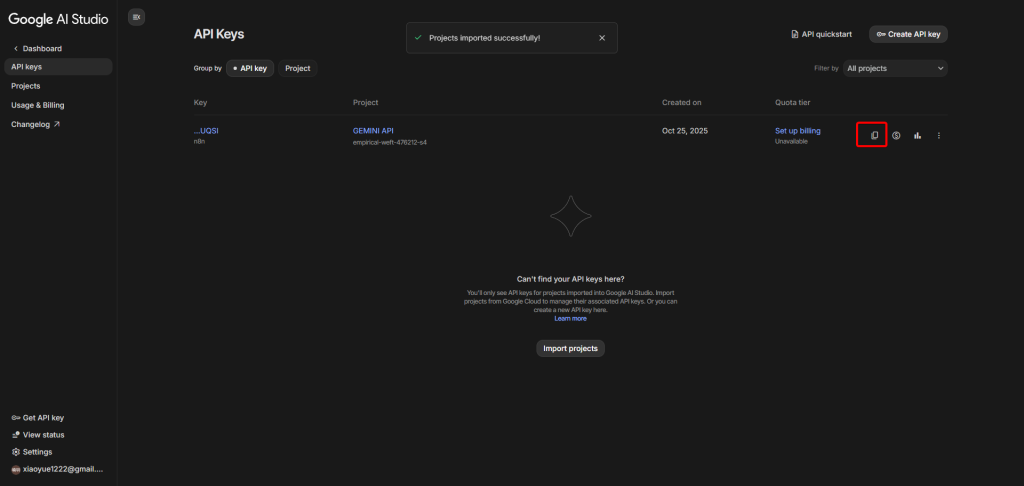Screen dimensions: 1024x486
Task: Click the Create API key button
Action: pos(907,34)
